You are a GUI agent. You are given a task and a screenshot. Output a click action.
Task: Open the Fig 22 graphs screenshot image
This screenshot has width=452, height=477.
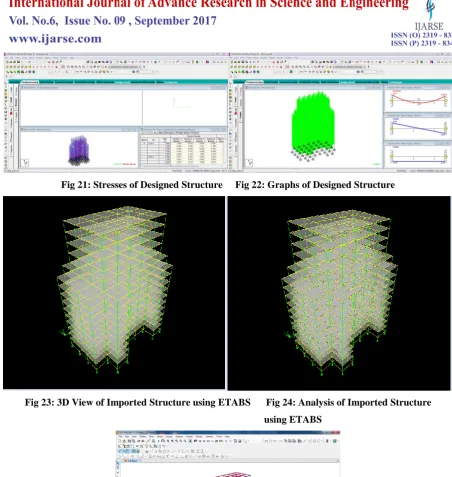[x=340, y=112]
